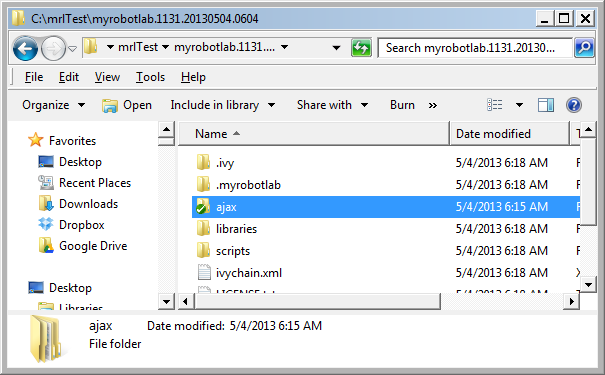605x375 pixels.
Task: Open the View menu
Action: 107,77
